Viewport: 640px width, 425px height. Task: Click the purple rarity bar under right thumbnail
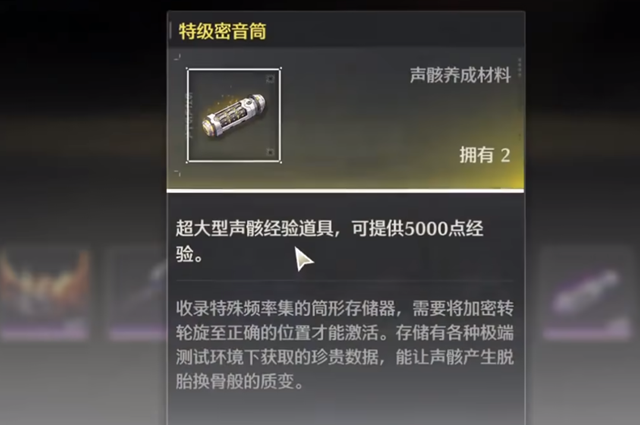click(x=587, y=334)
